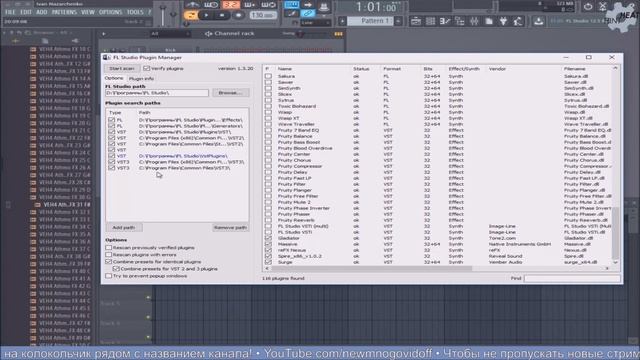Open the Line snap dropdown
Viewport: 640px width, 360px height.
tap(316, 23)
